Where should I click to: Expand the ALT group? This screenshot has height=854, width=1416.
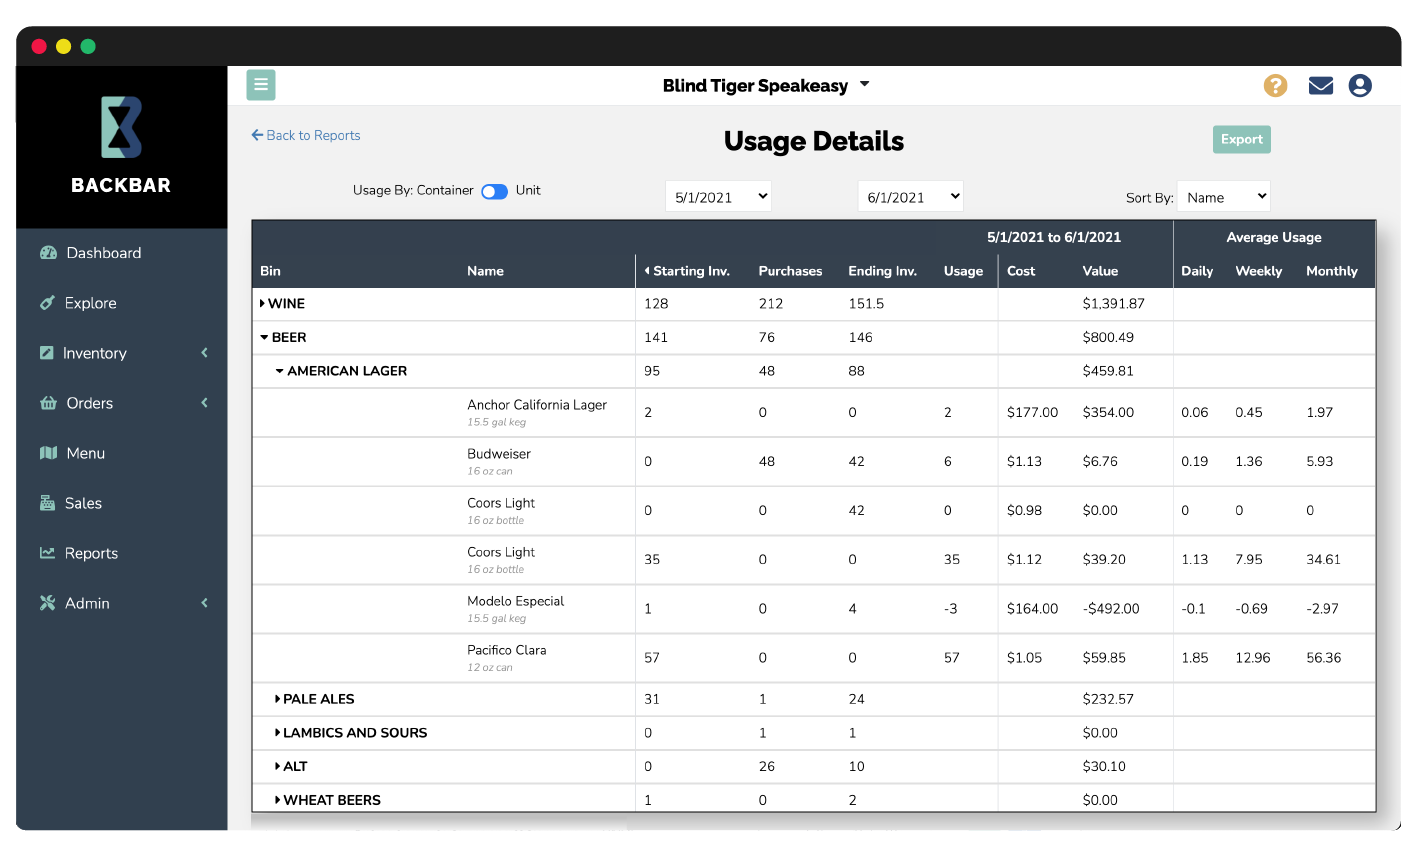tap(278, 766)
